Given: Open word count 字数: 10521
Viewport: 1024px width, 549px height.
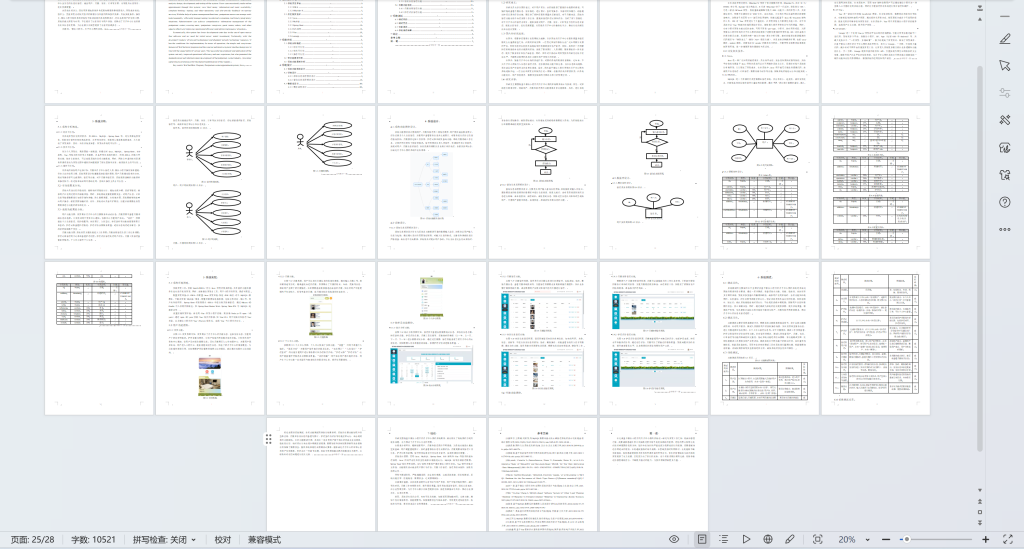Looking at the screenshot, I should click(93, 540).
